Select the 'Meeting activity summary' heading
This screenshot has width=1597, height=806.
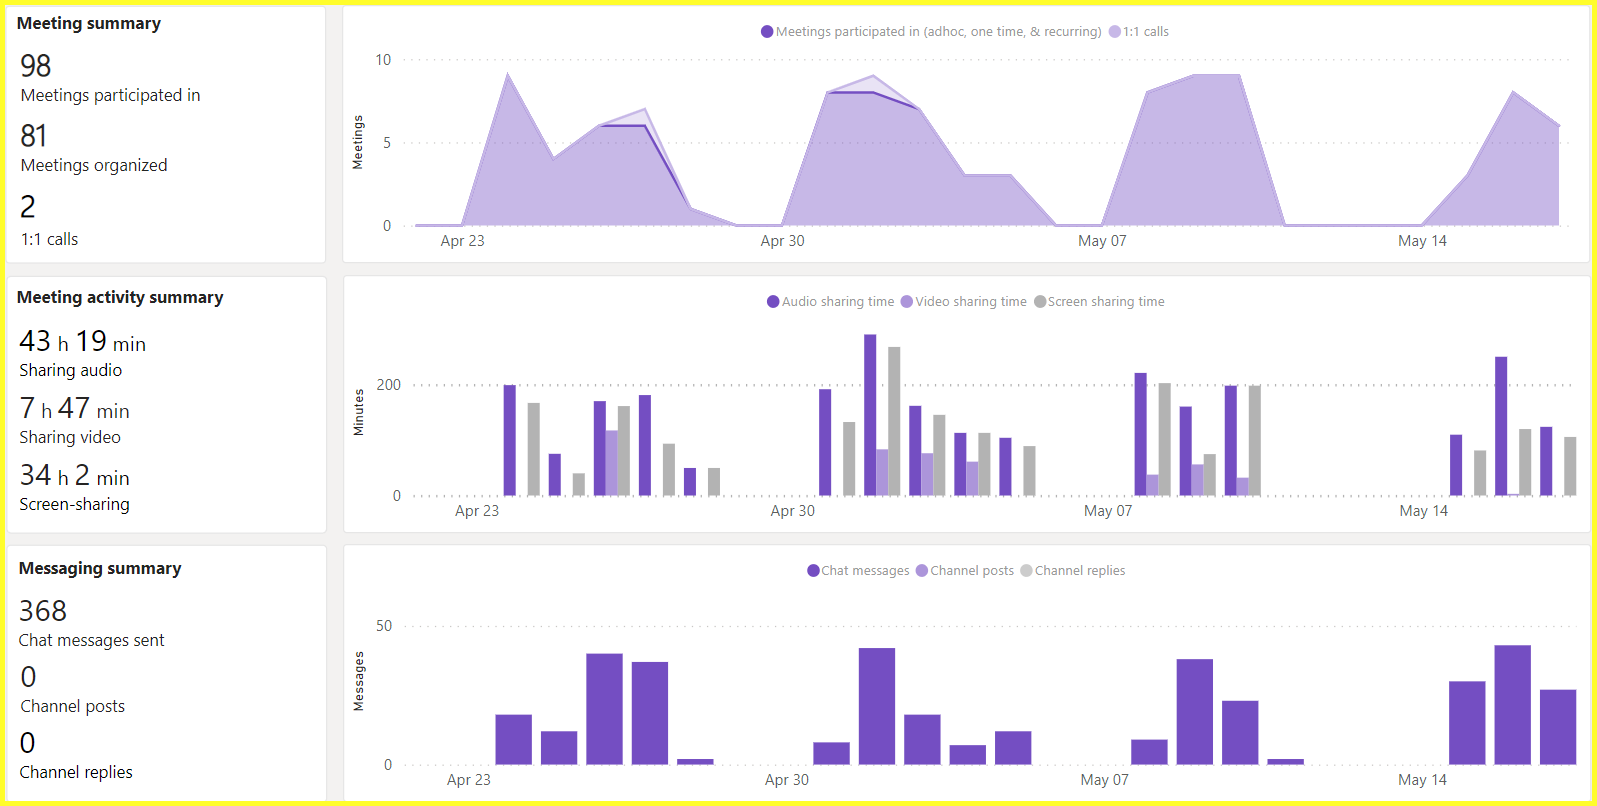[120, 297]
